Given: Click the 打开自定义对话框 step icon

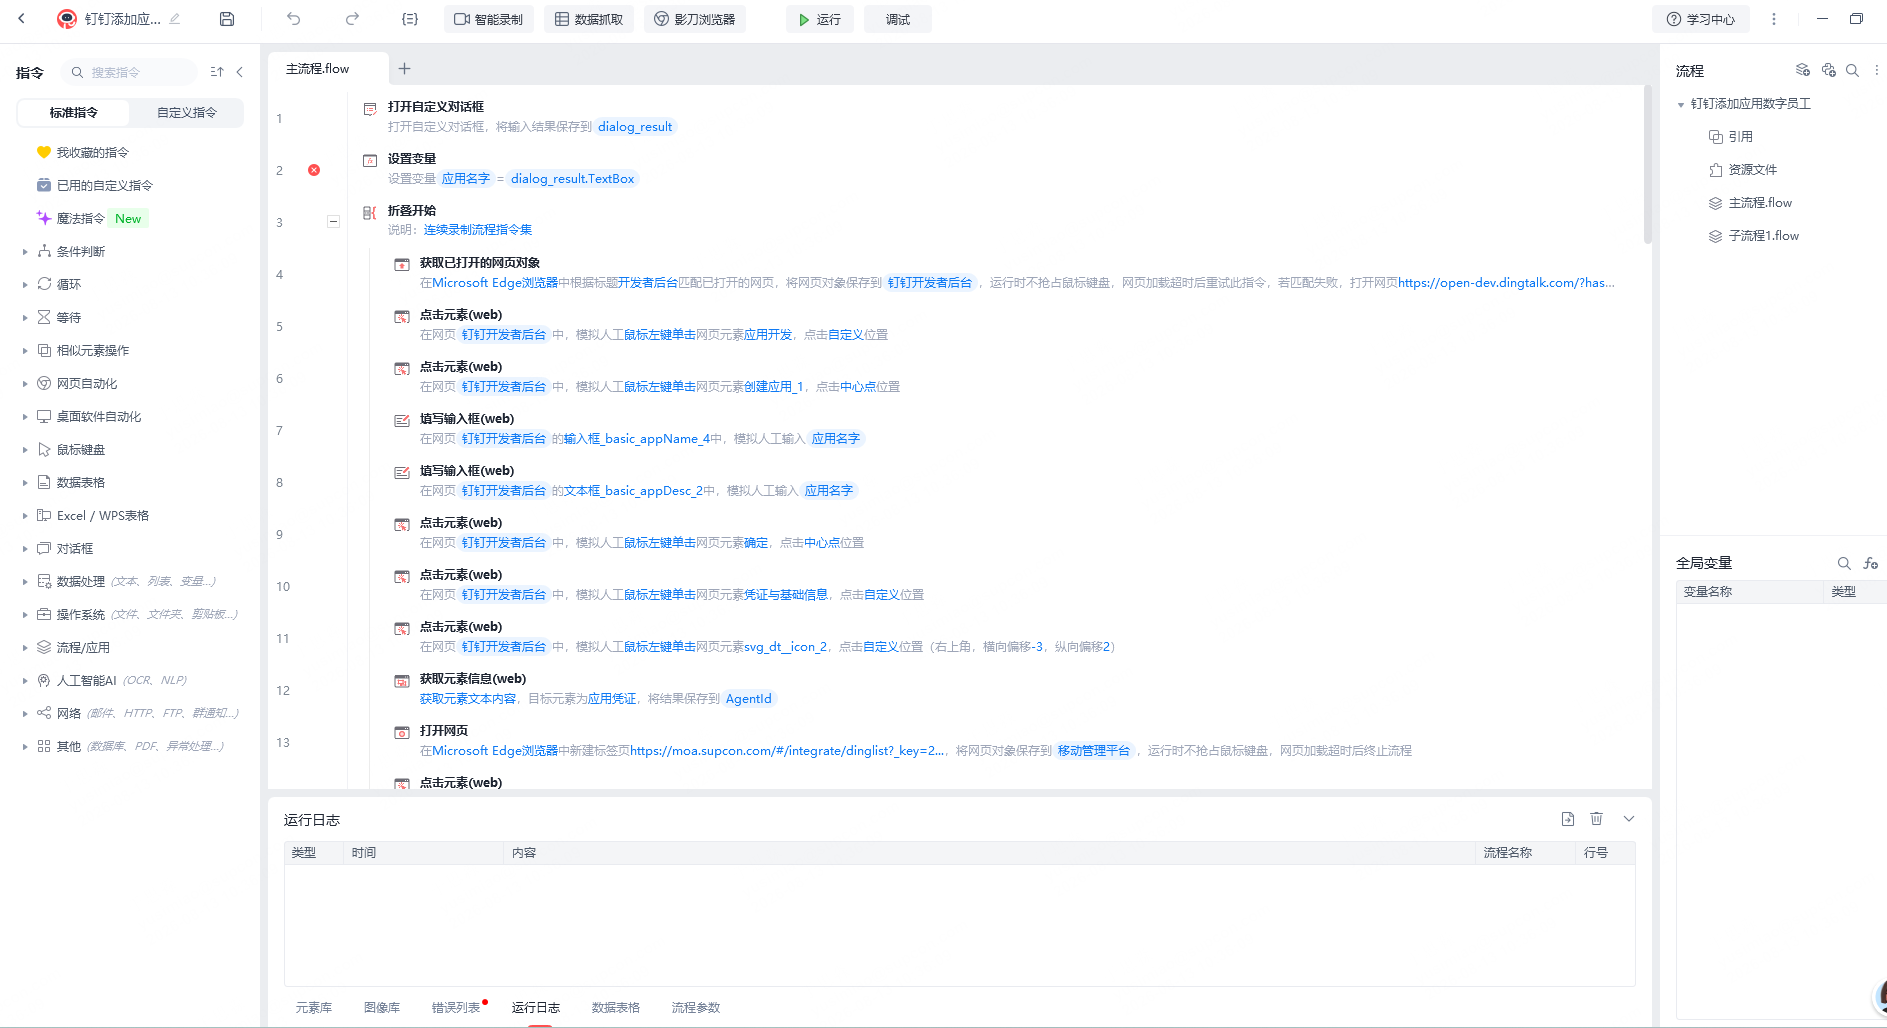Looking at the screenshot, I should [370, 108].
